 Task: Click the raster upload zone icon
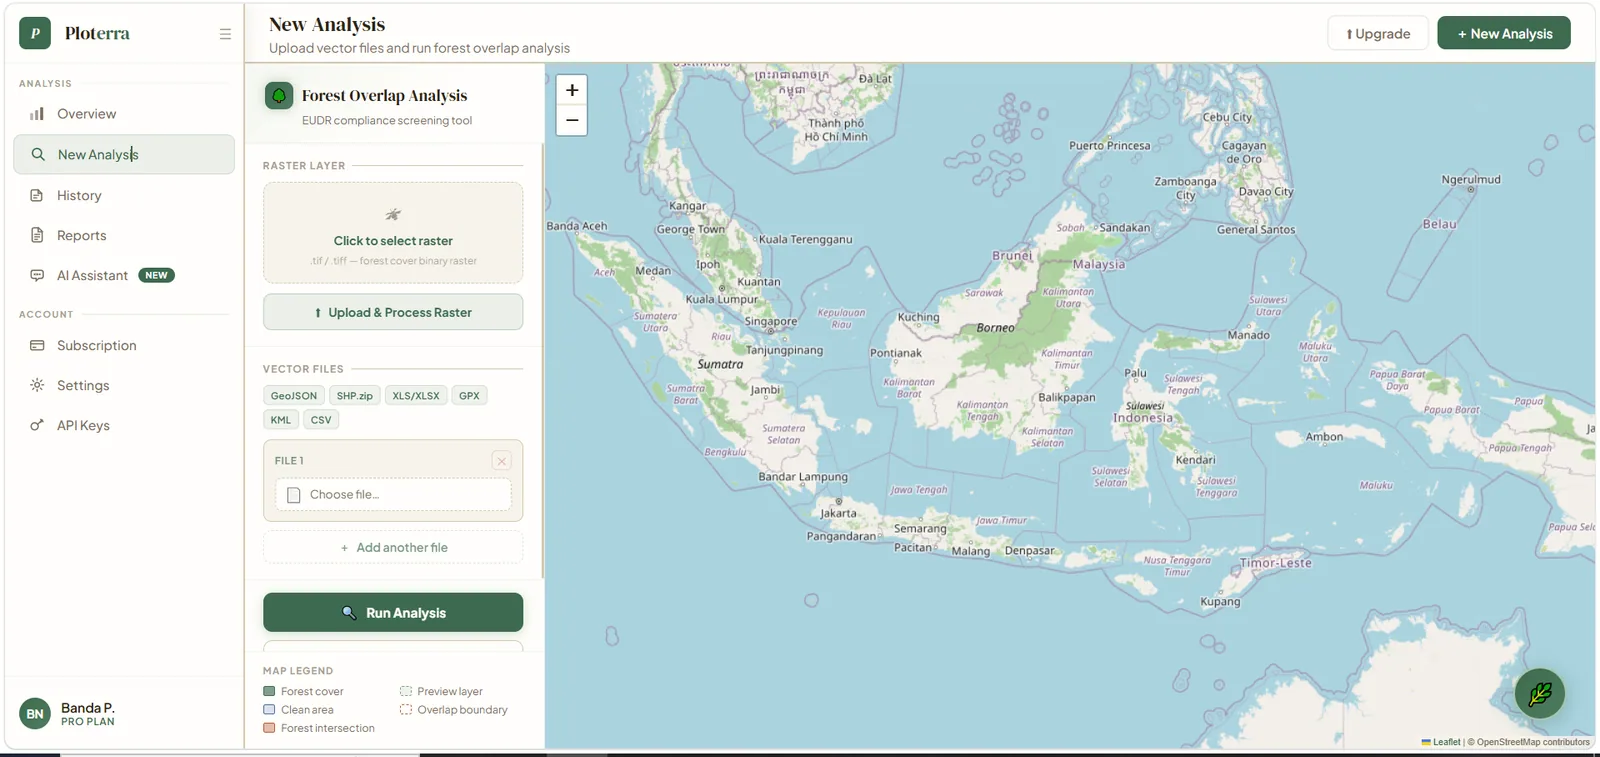click(393, 214)
